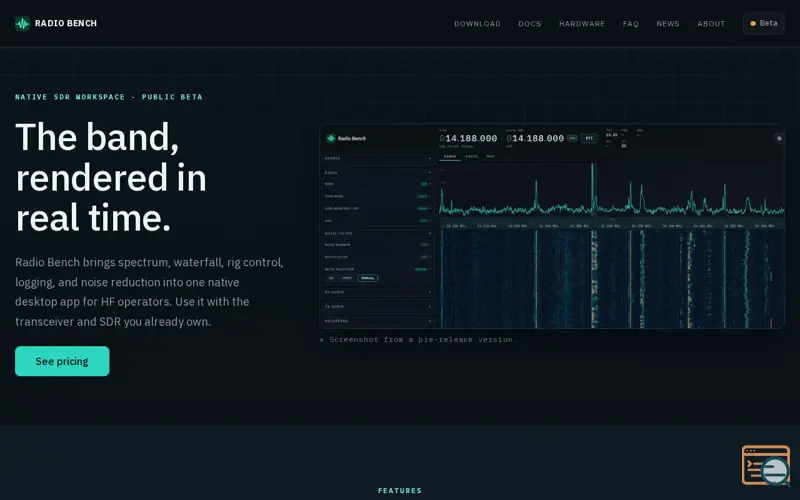800x500 pixels.
Task: Expand the RX Audio section in preview
Action: pos(378,292)
